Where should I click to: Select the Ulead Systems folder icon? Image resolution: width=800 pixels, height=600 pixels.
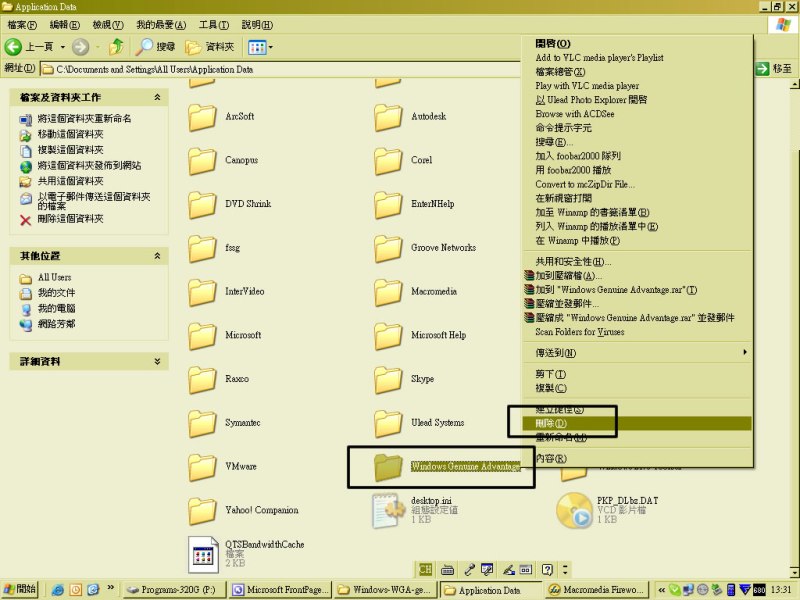(x=388, y=423)
